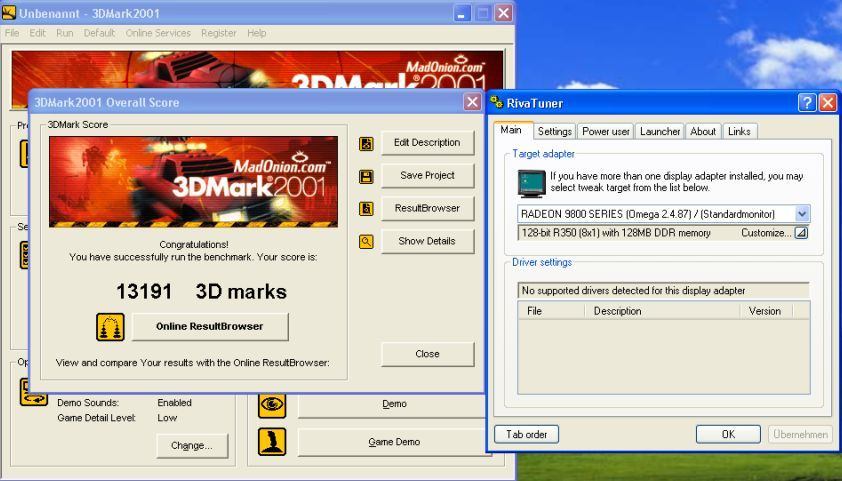Click the Demo button in 3DMark2001

[x=394, y=404]
